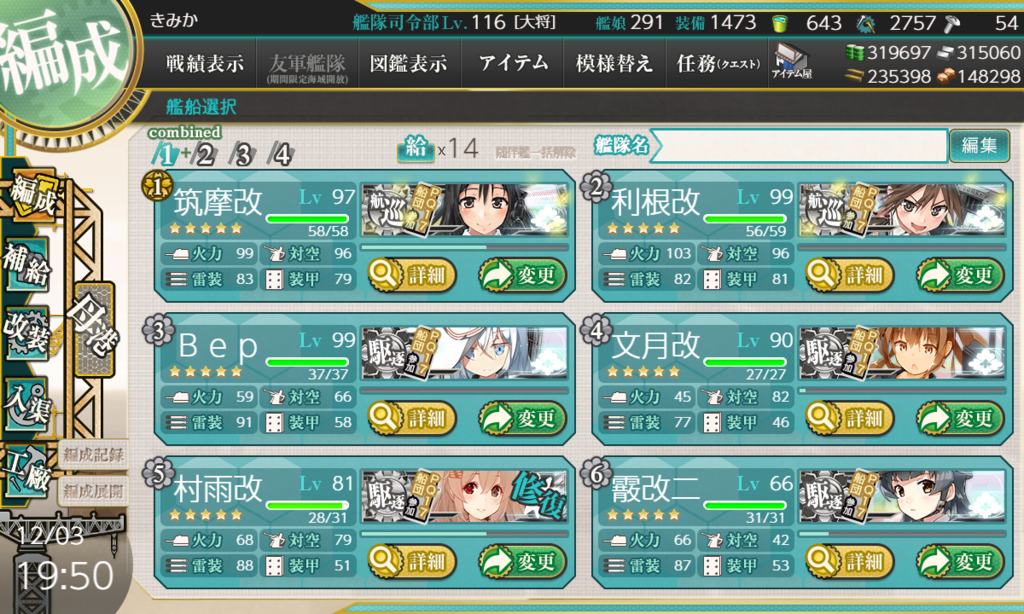
Task: Open the 入渠 docking sidebar icon
Action: [x=27, y=403]
